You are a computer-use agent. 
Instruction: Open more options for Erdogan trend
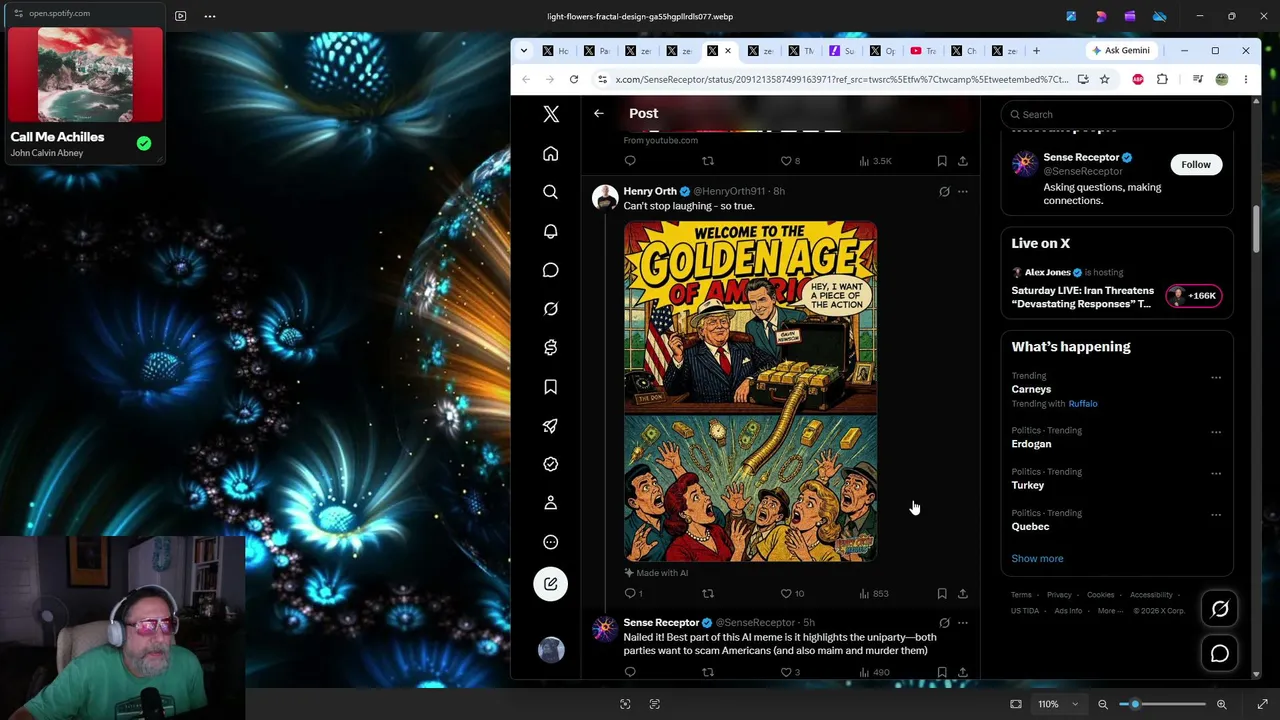[1216, 432]
